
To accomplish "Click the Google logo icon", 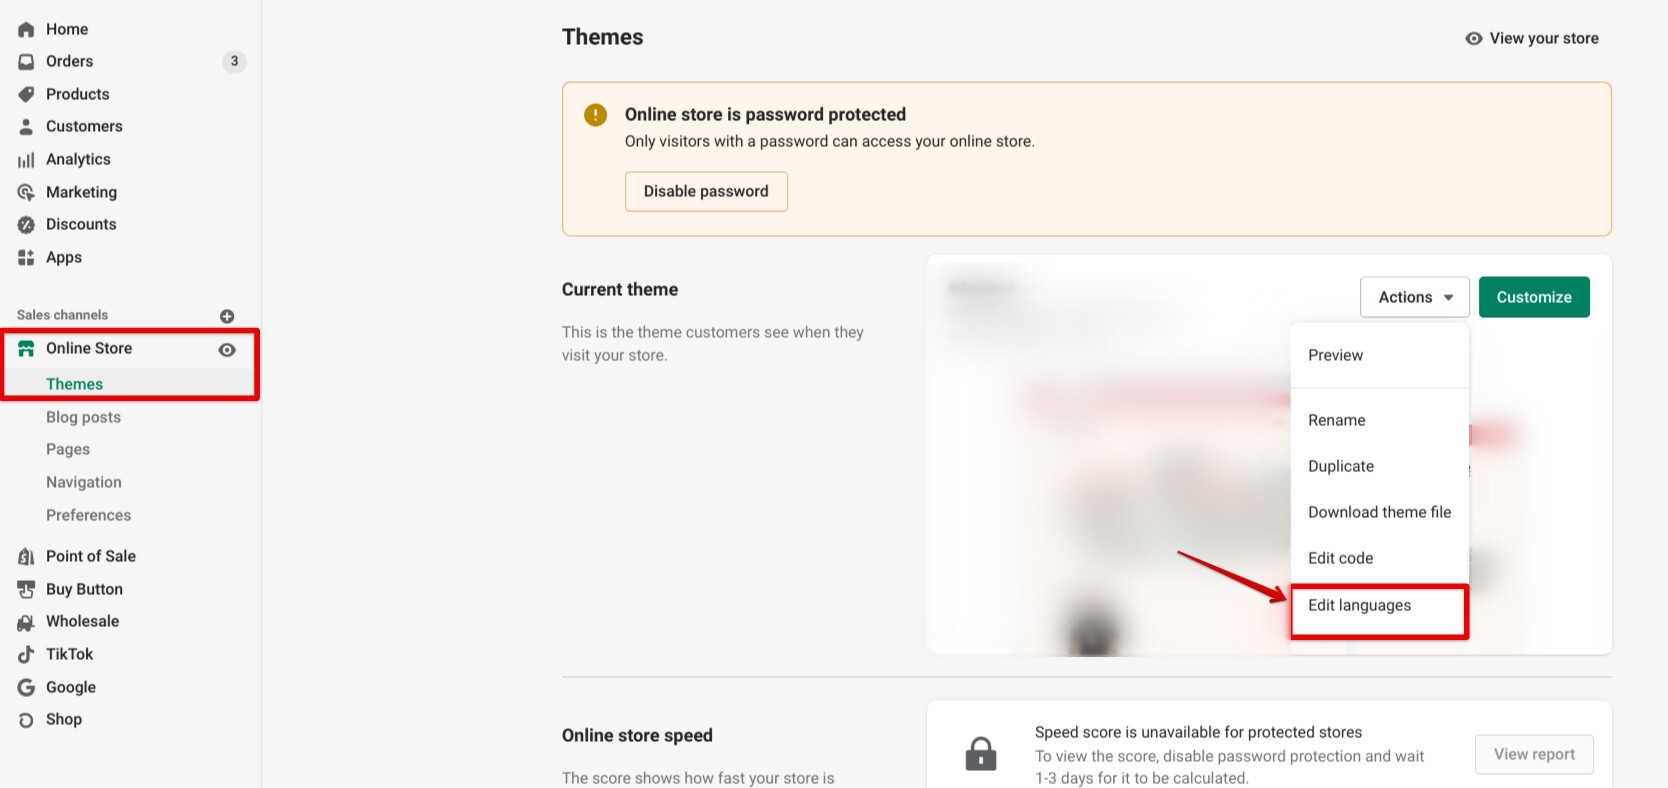I will [26, 688].
